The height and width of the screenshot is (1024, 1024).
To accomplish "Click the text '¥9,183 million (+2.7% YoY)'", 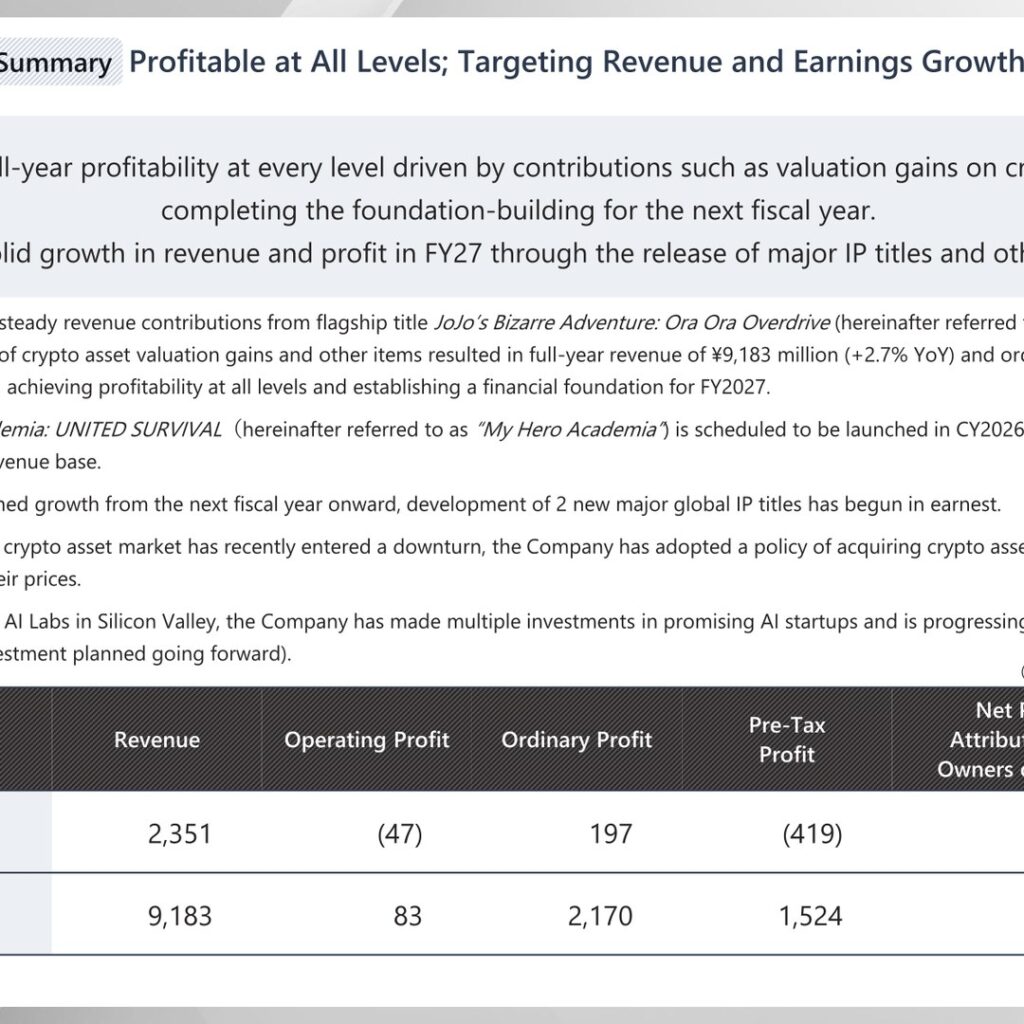I will [832, 355].
